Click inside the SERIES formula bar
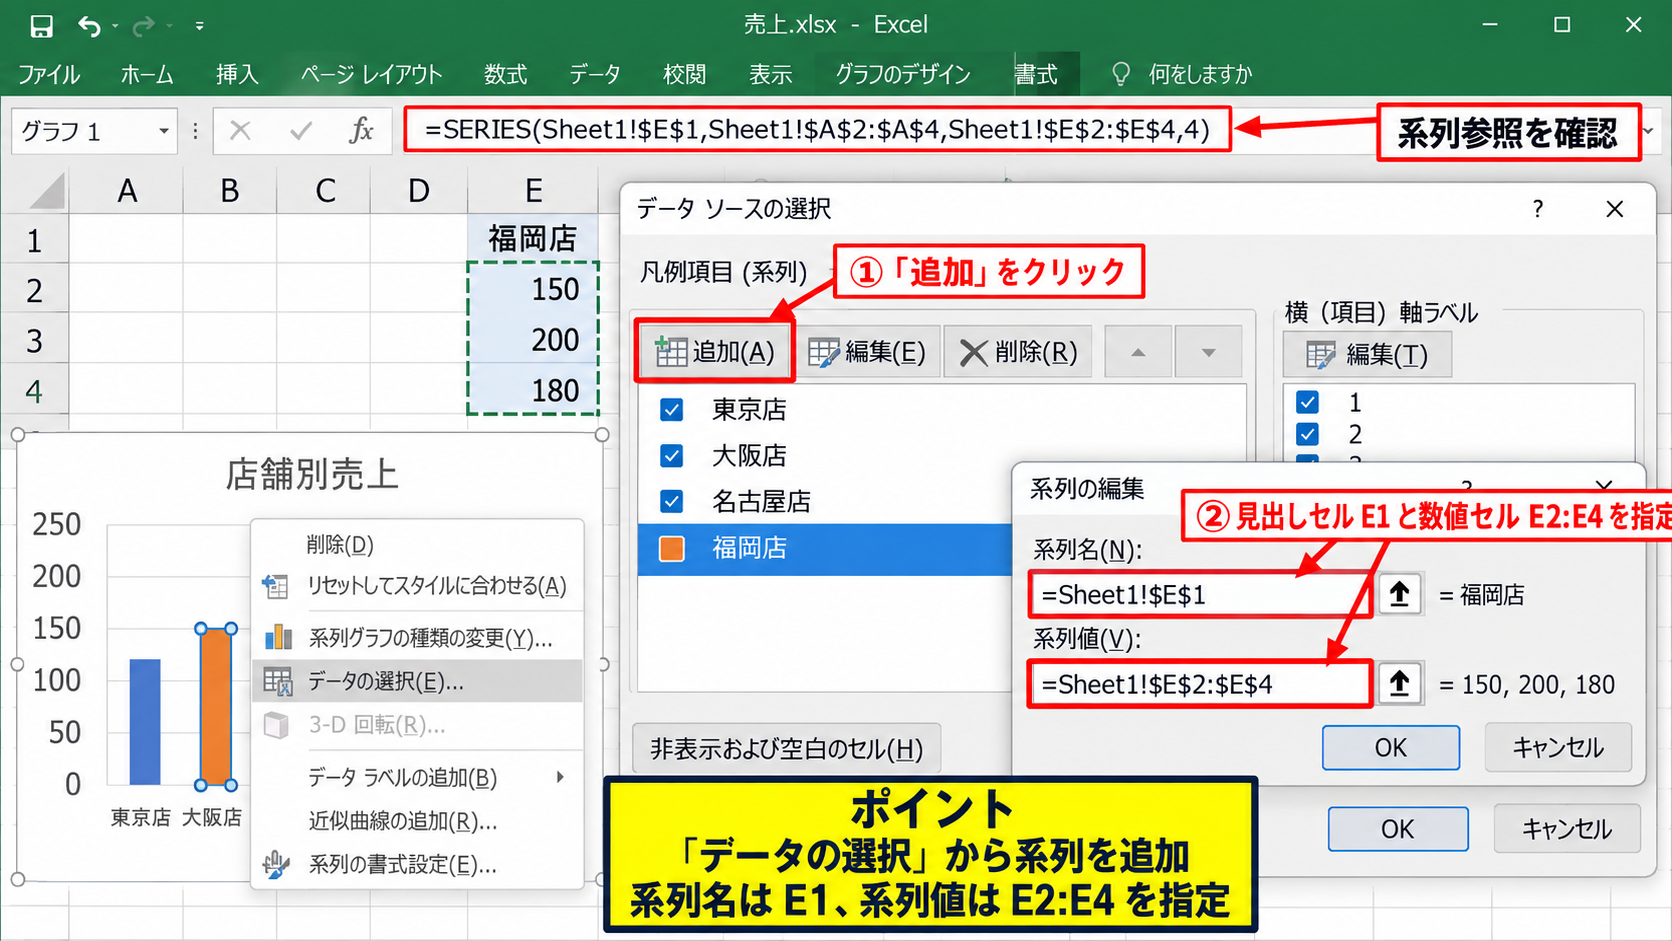 (817, 130)
